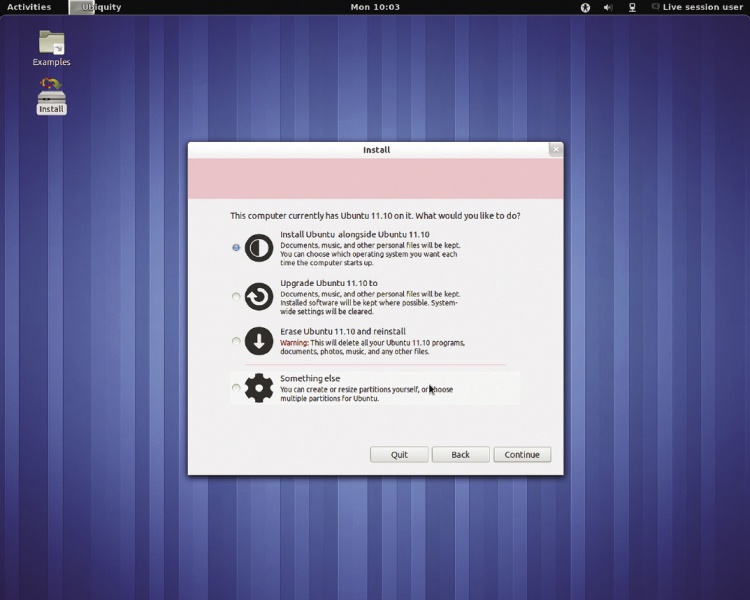Click the down-arrow erase and reinstall icon

(x=259, y=341)
